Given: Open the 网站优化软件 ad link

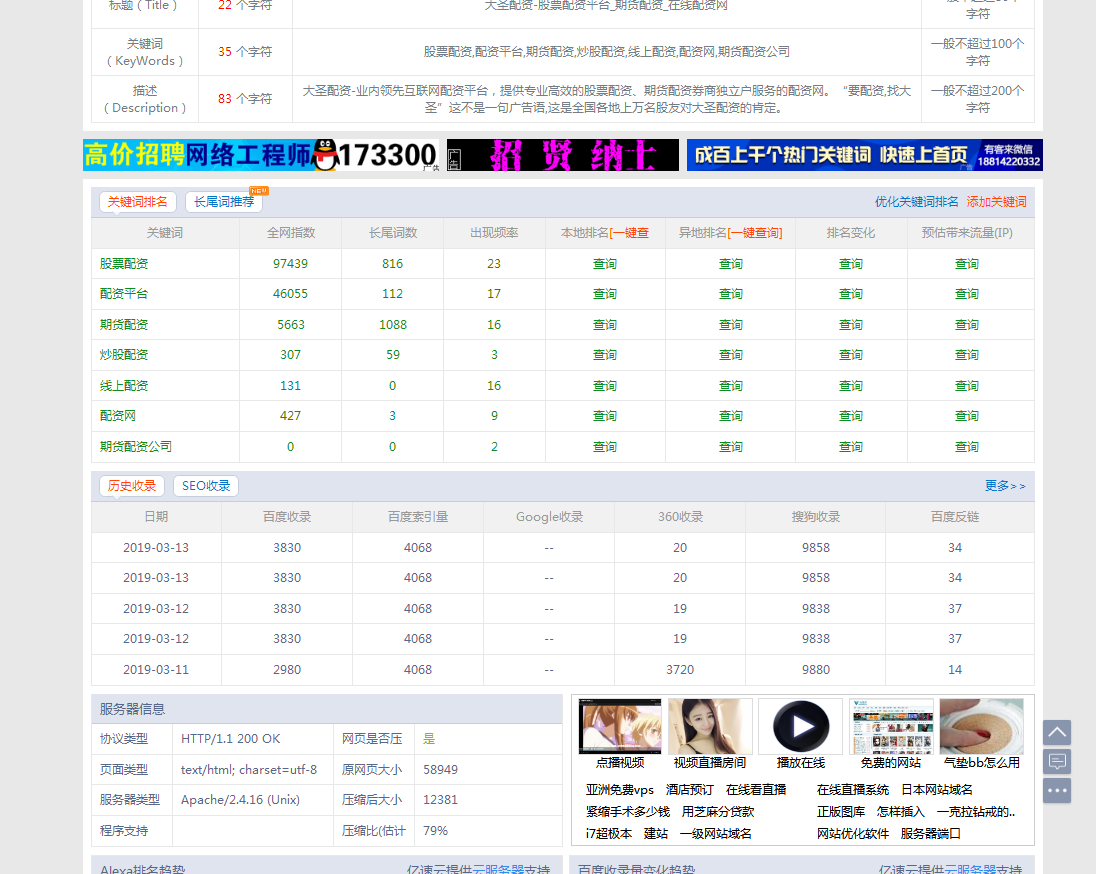Looking at the screenshot, I should point(853,833).
